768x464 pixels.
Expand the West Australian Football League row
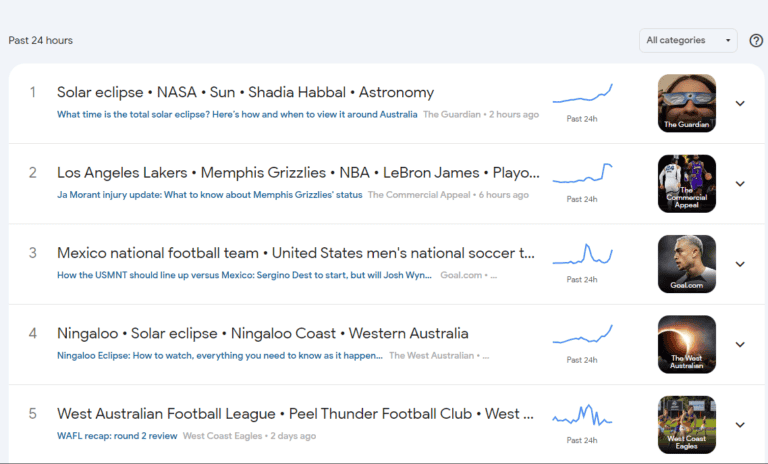(x=740, y=425)
